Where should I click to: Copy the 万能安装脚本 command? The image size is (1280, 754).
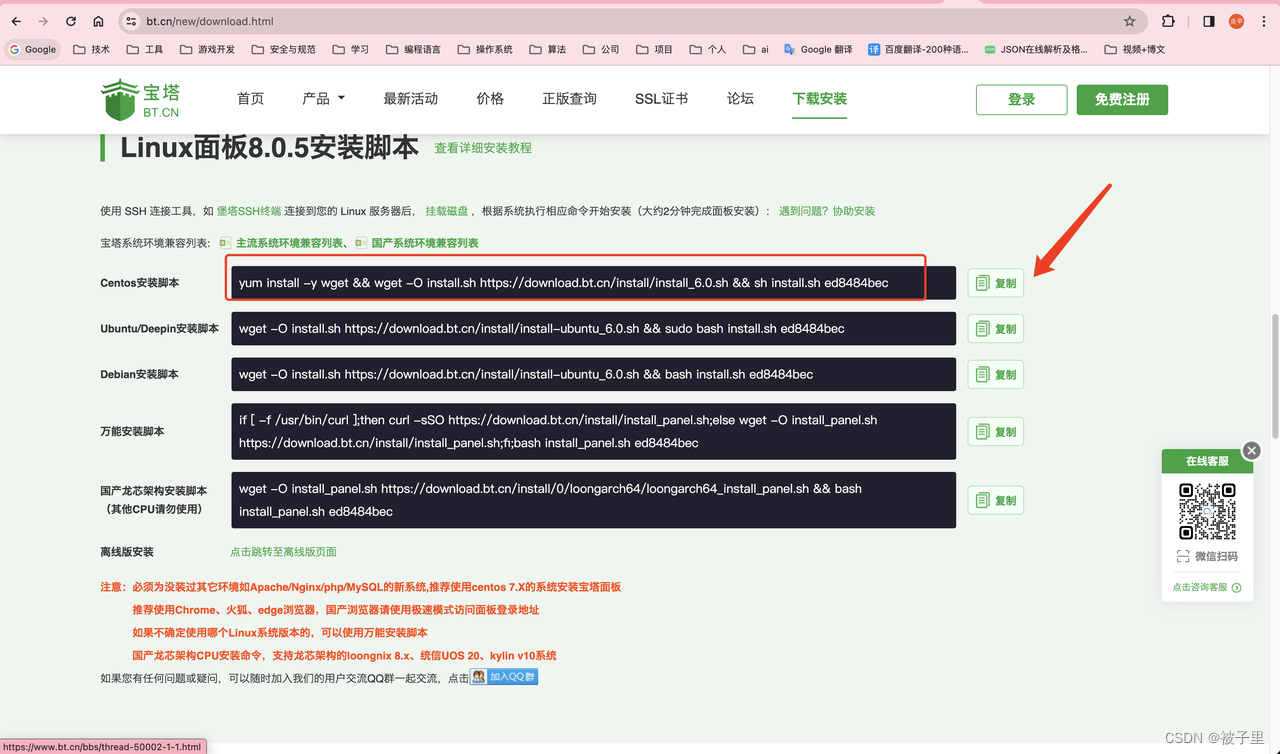click(995, 432)
